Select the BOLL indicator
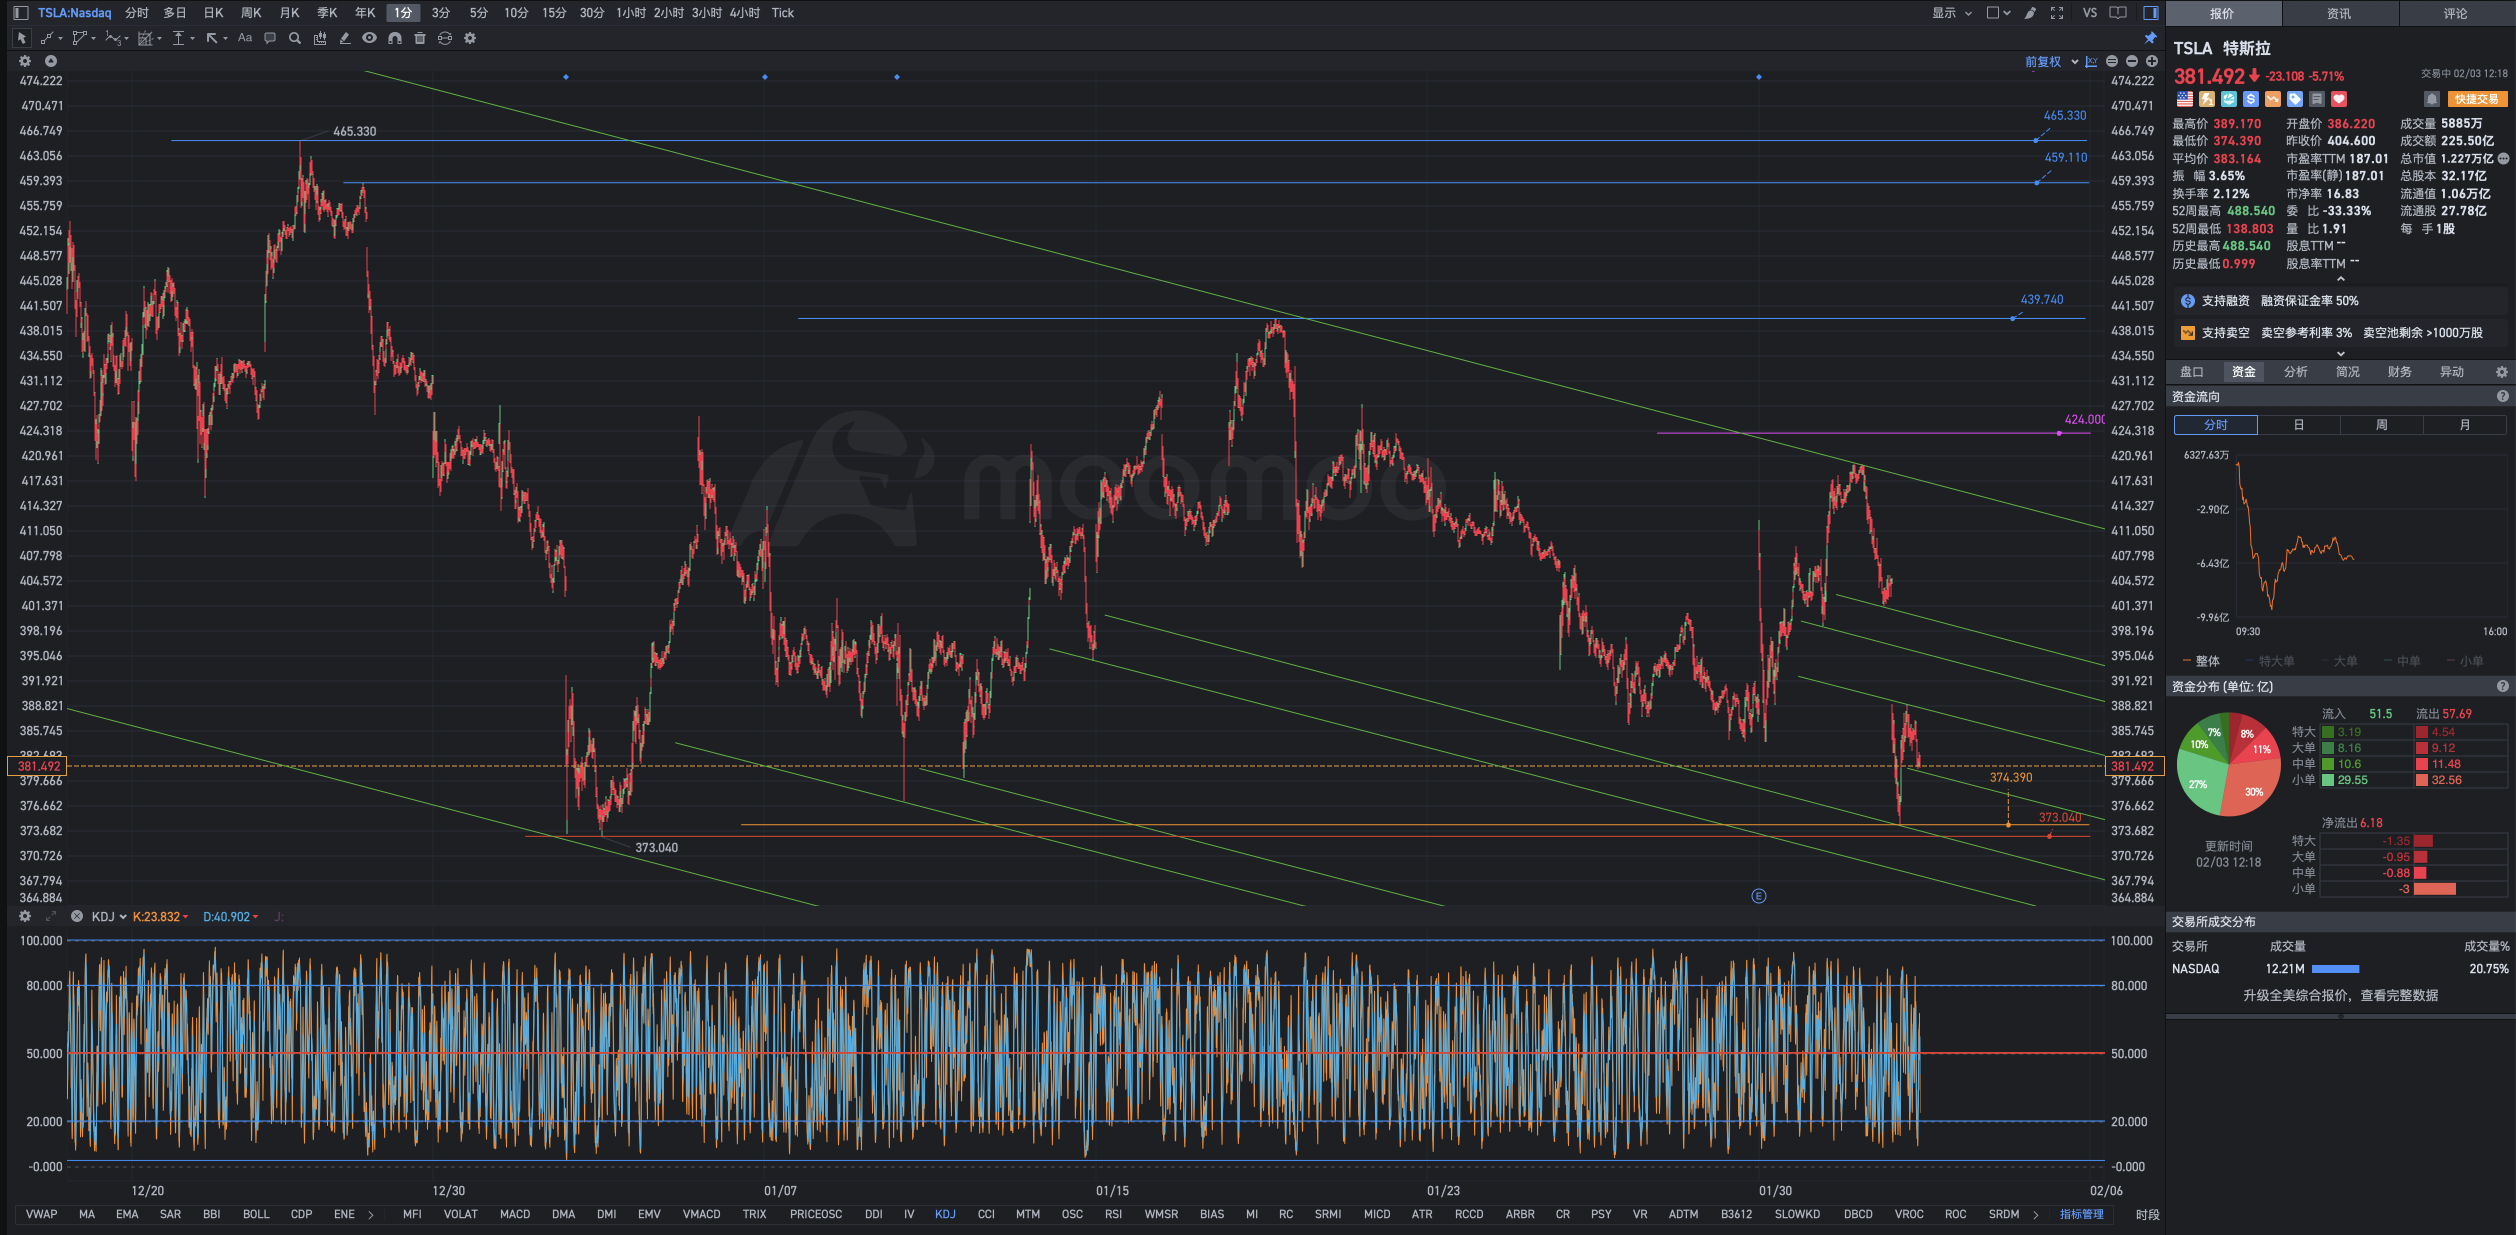This screenshot has width=2516, height=1235. pyautogui.click(x=256, y=1214)
